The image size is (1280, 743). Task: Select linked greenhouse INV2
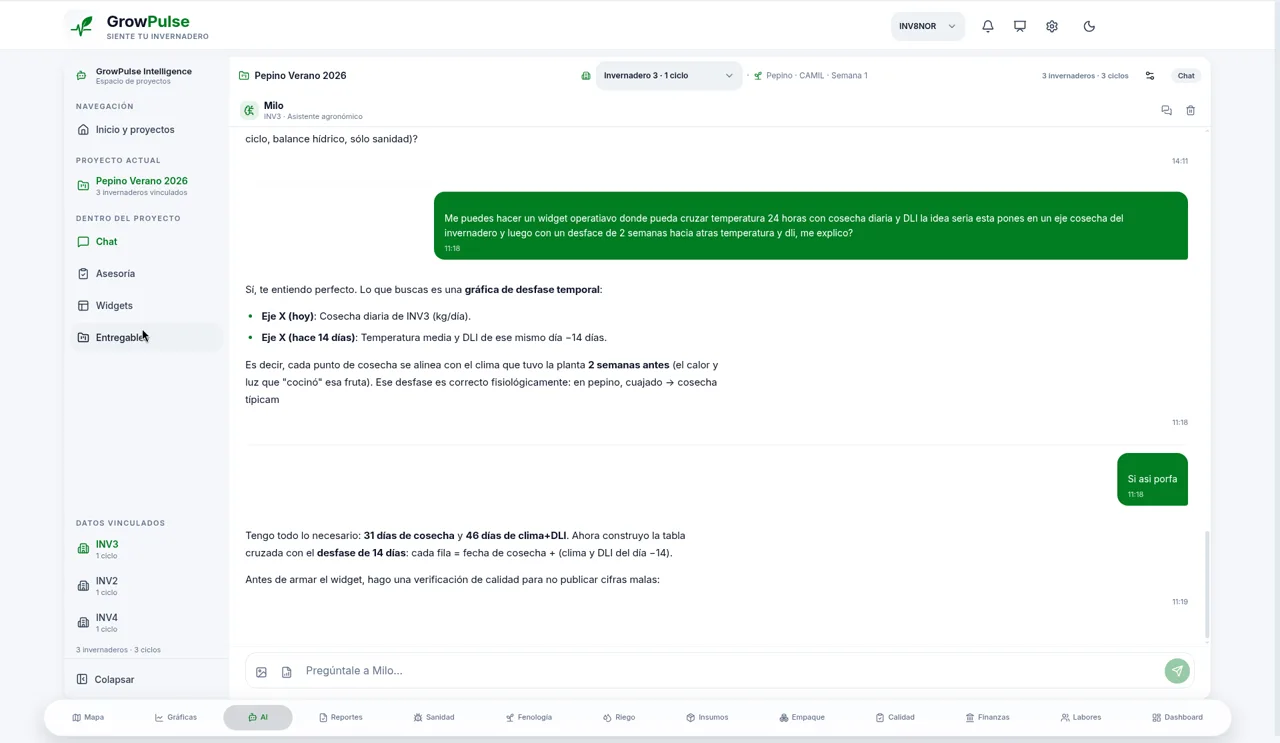(x=145, y=586)
